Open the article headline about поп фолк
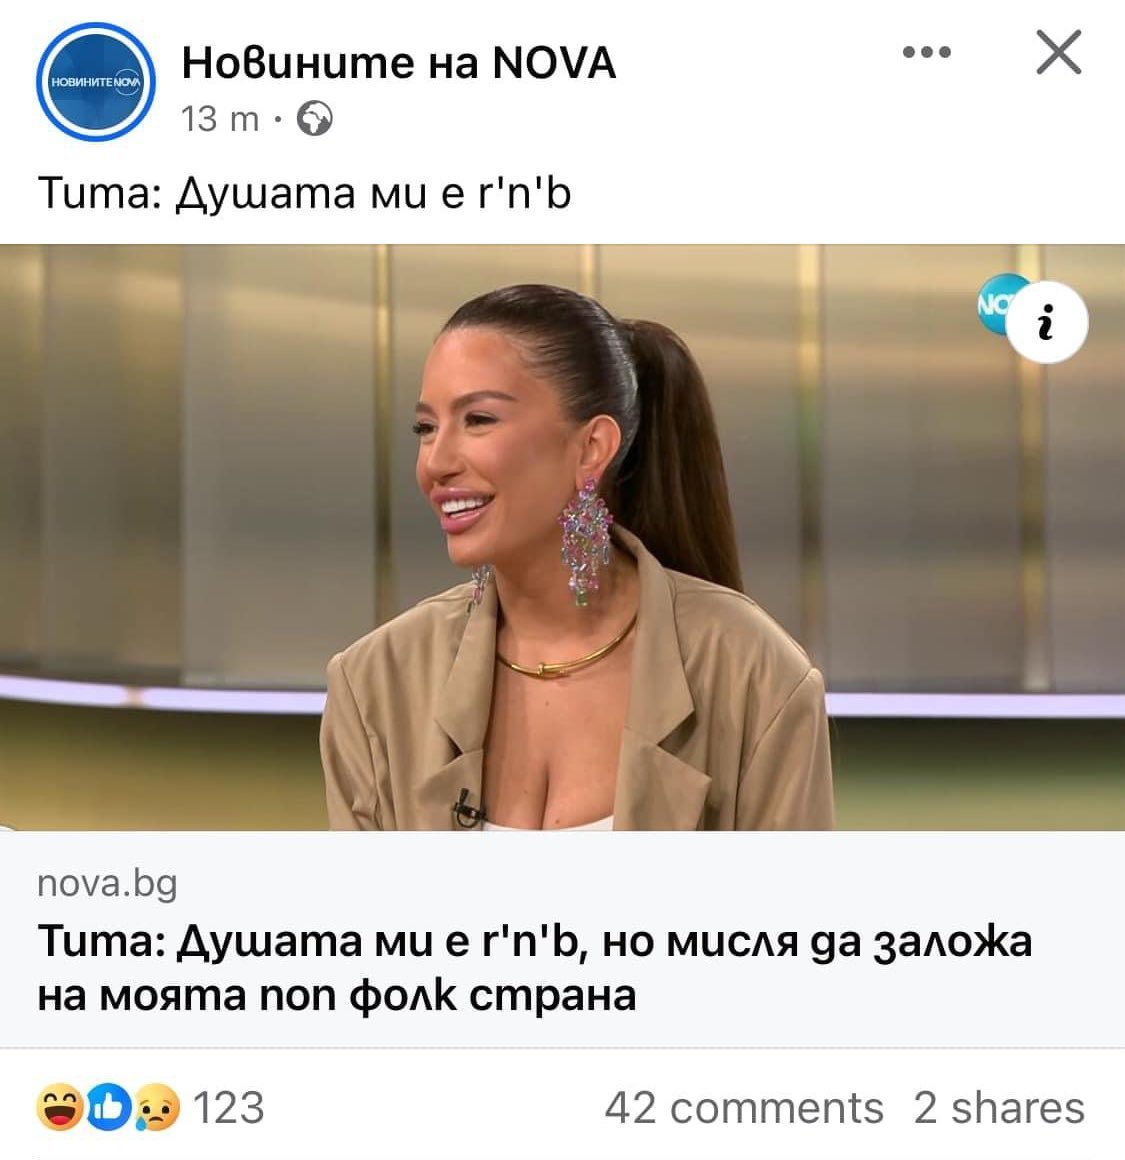 [x=534, y=968]
